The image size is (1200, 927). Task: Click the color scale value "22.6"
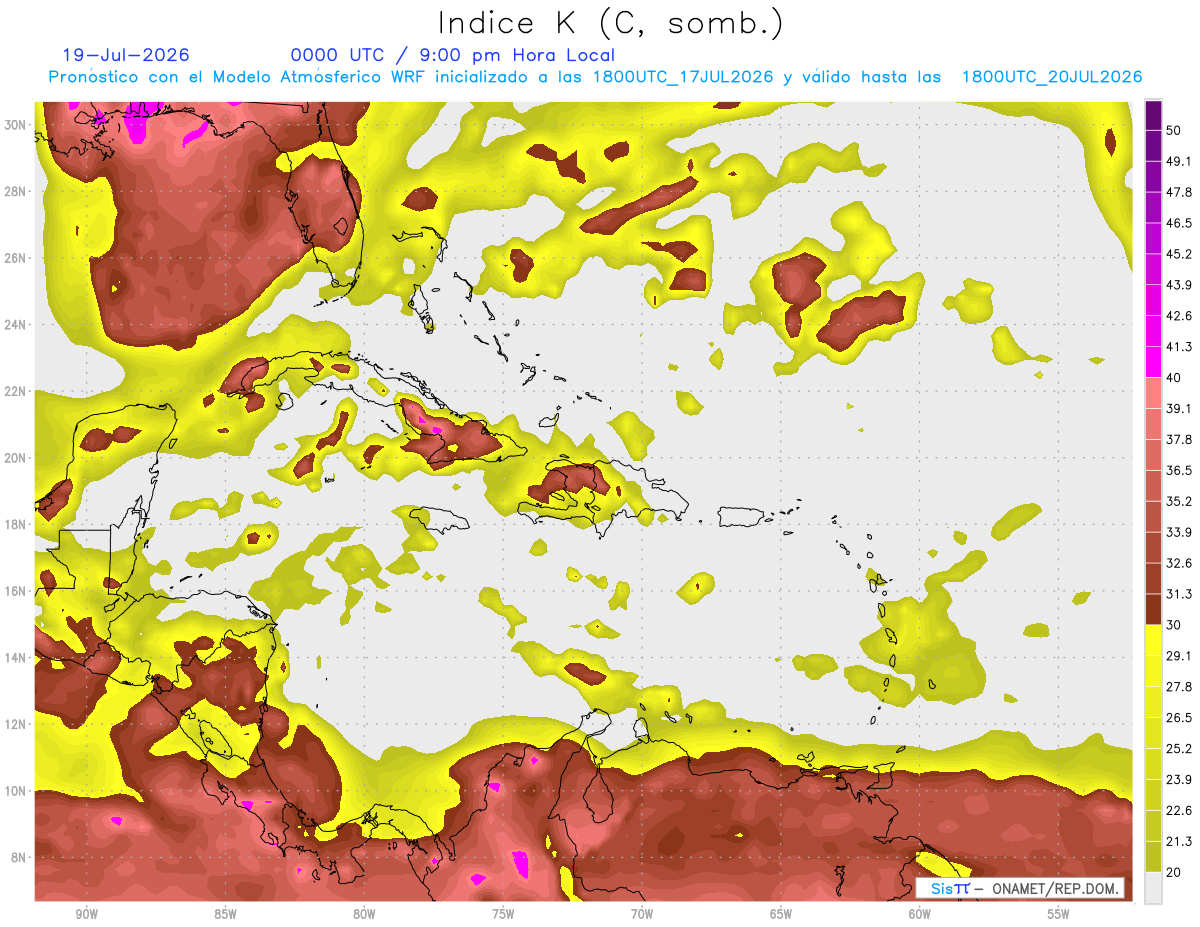click(1178, 810)
